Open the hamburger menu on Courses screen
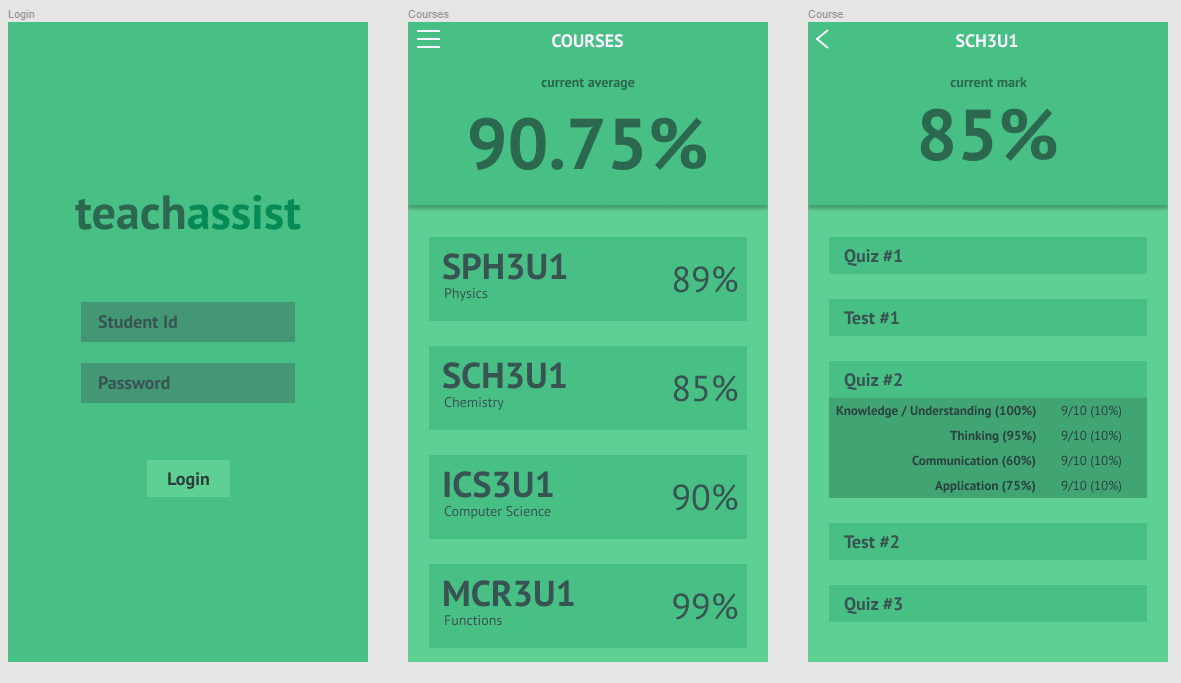 [x=429, y=39]
